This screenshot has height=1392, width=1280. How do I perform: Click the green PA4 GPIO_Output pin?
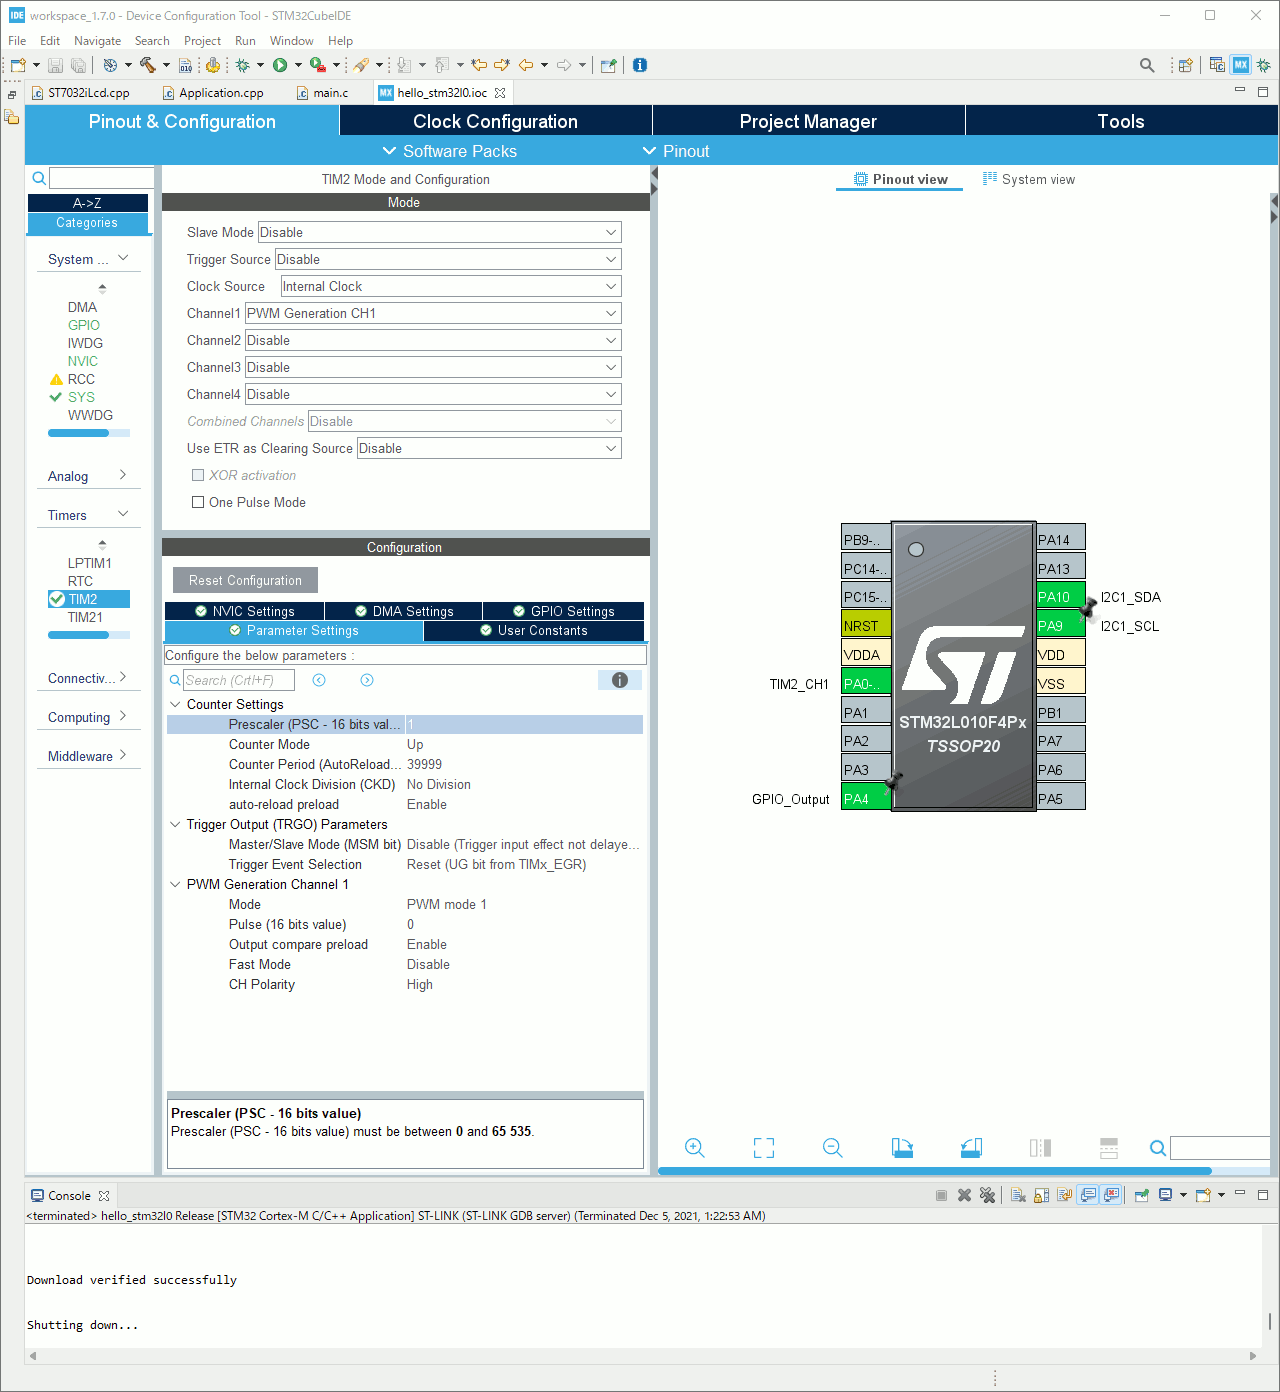pos(866,798)
